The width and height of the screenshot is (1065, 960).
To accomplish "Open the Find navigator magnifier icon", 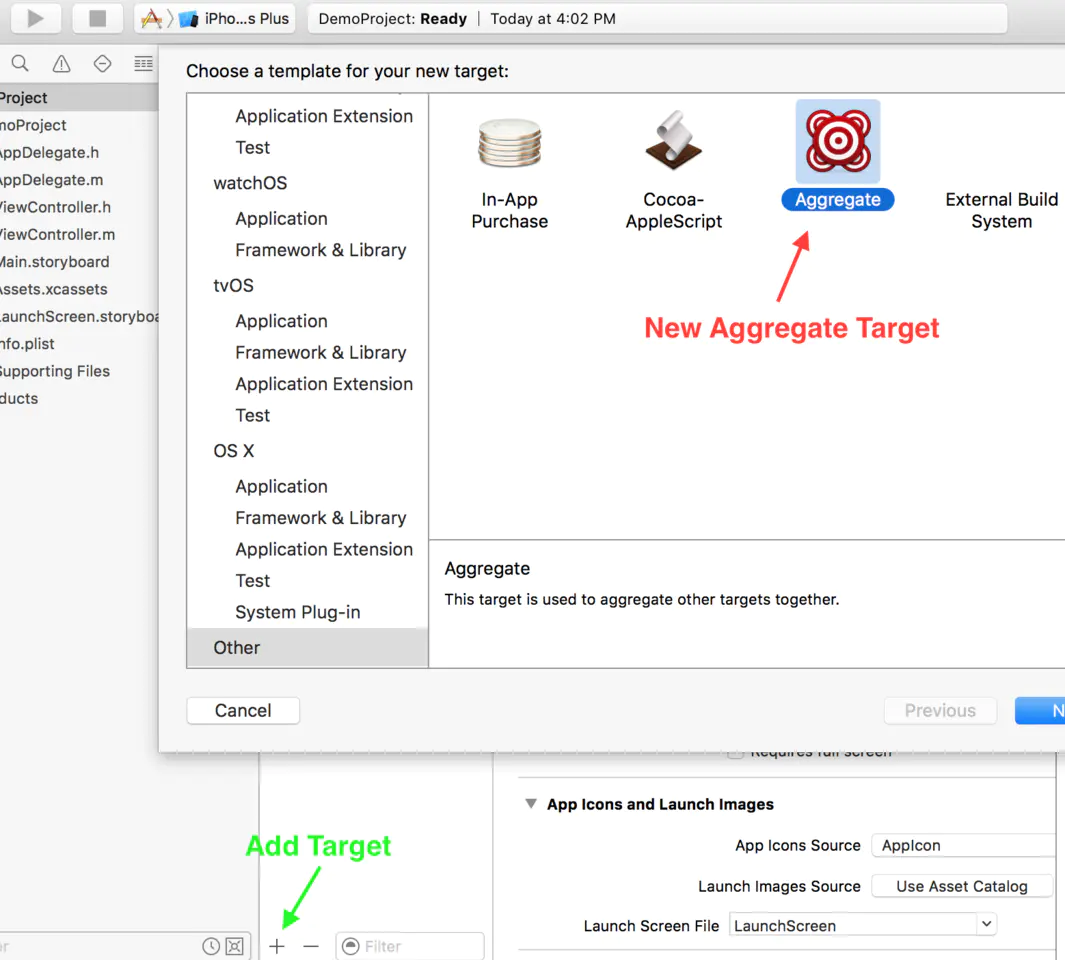I will [x=20, y=64].
